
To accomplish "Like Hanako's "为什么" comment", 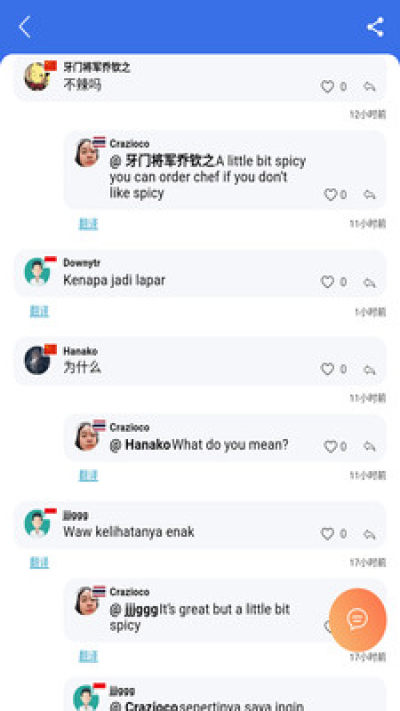I will point(327,369).
